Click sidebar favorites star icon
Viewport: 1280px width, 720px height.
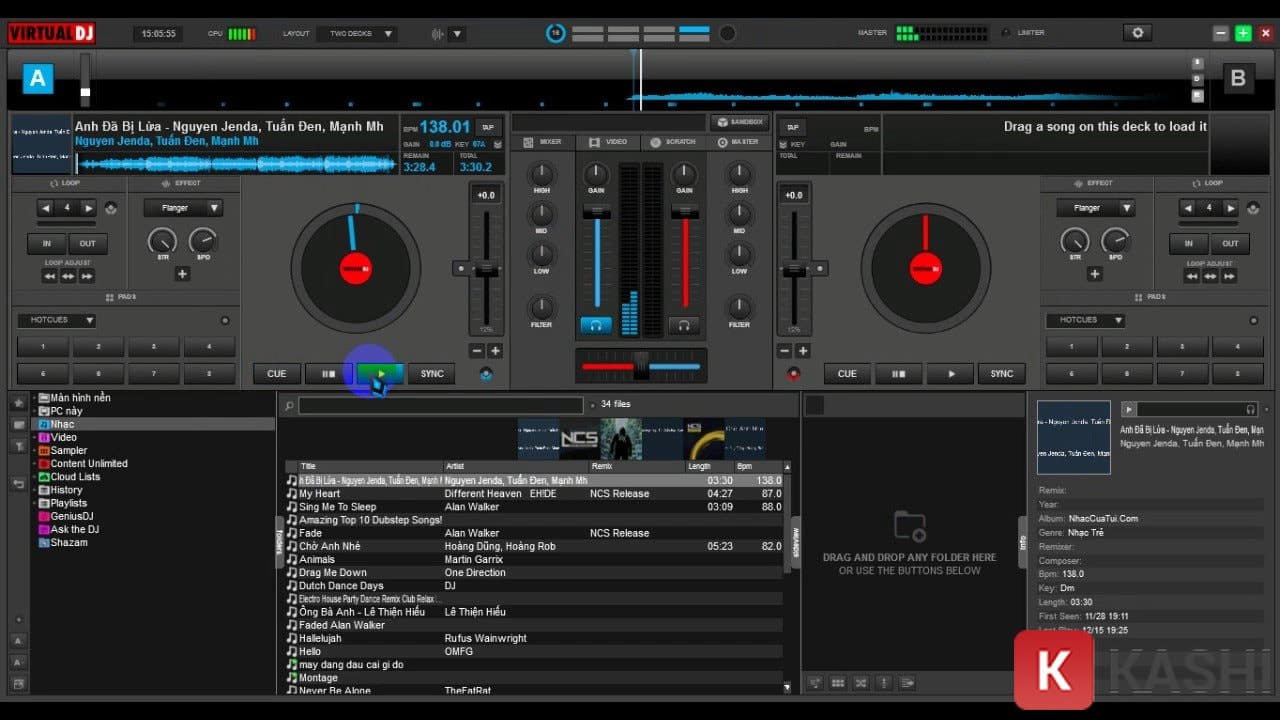point(18,403)
